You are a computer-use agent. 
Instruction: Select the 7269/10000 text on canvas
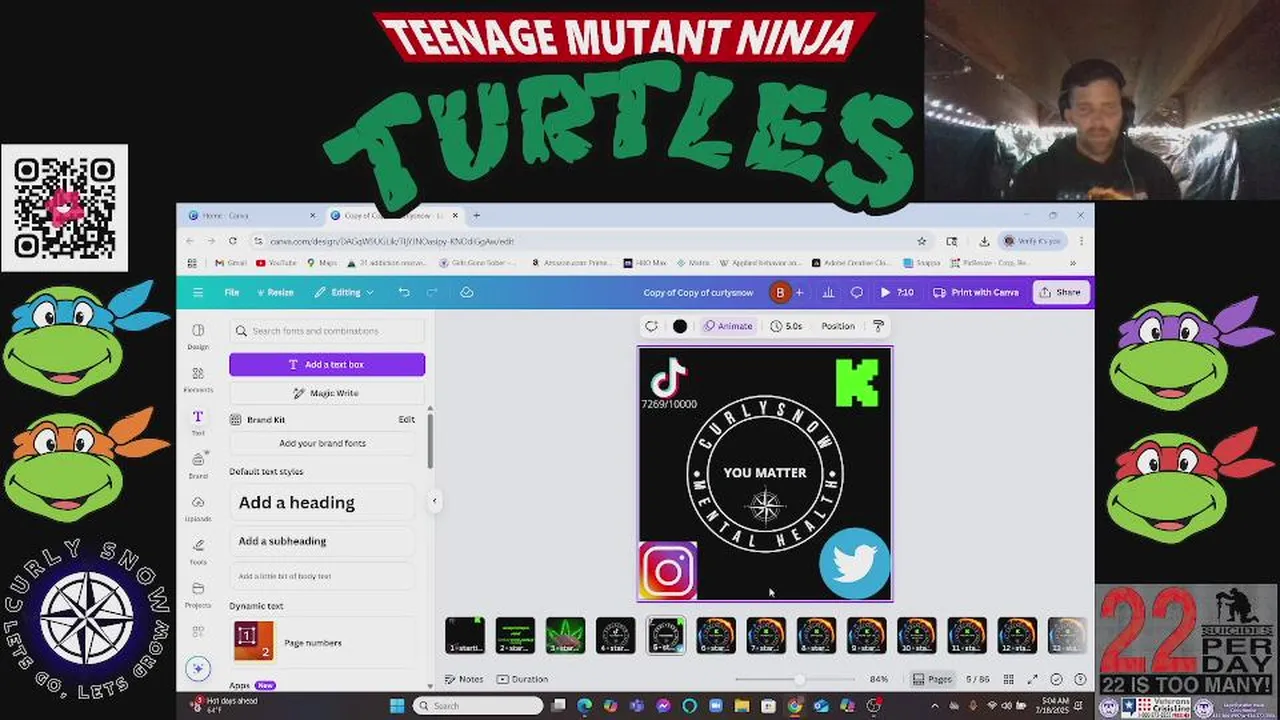coord(669,404)
